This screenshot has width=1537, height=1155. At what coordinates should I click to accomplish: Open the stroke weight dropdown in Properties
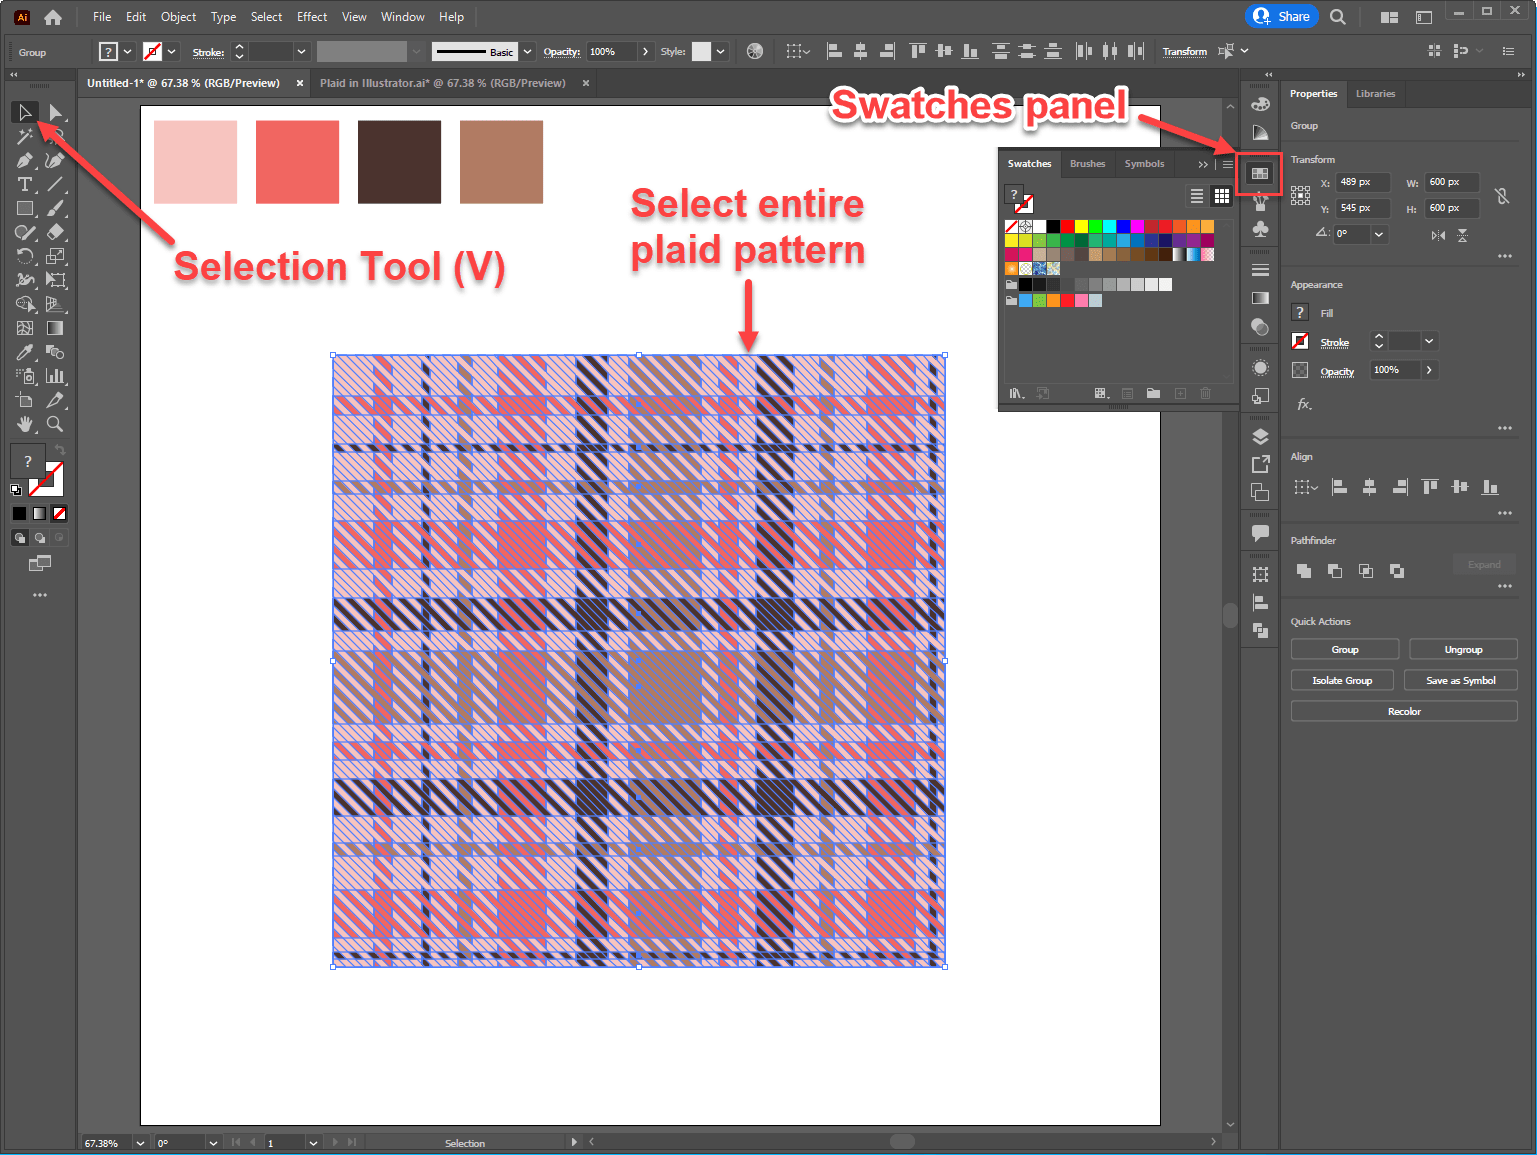(x=1429, y=341)
